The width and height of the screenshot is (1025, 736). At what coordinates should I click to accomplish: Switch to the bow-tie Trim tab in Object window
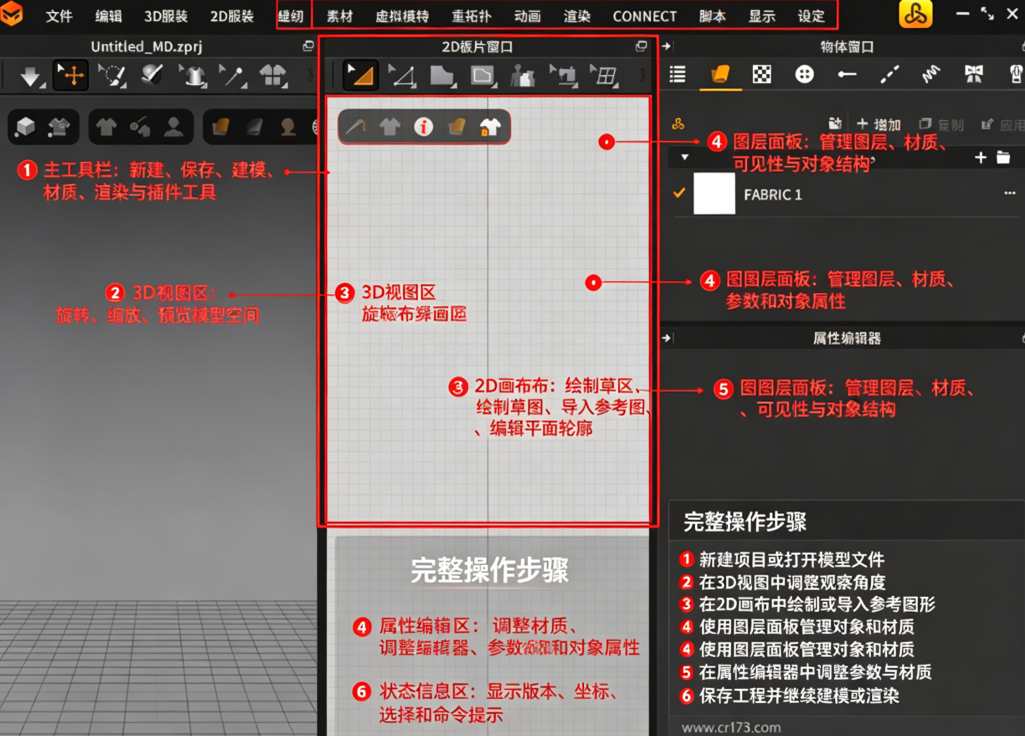tap(974, 75)
